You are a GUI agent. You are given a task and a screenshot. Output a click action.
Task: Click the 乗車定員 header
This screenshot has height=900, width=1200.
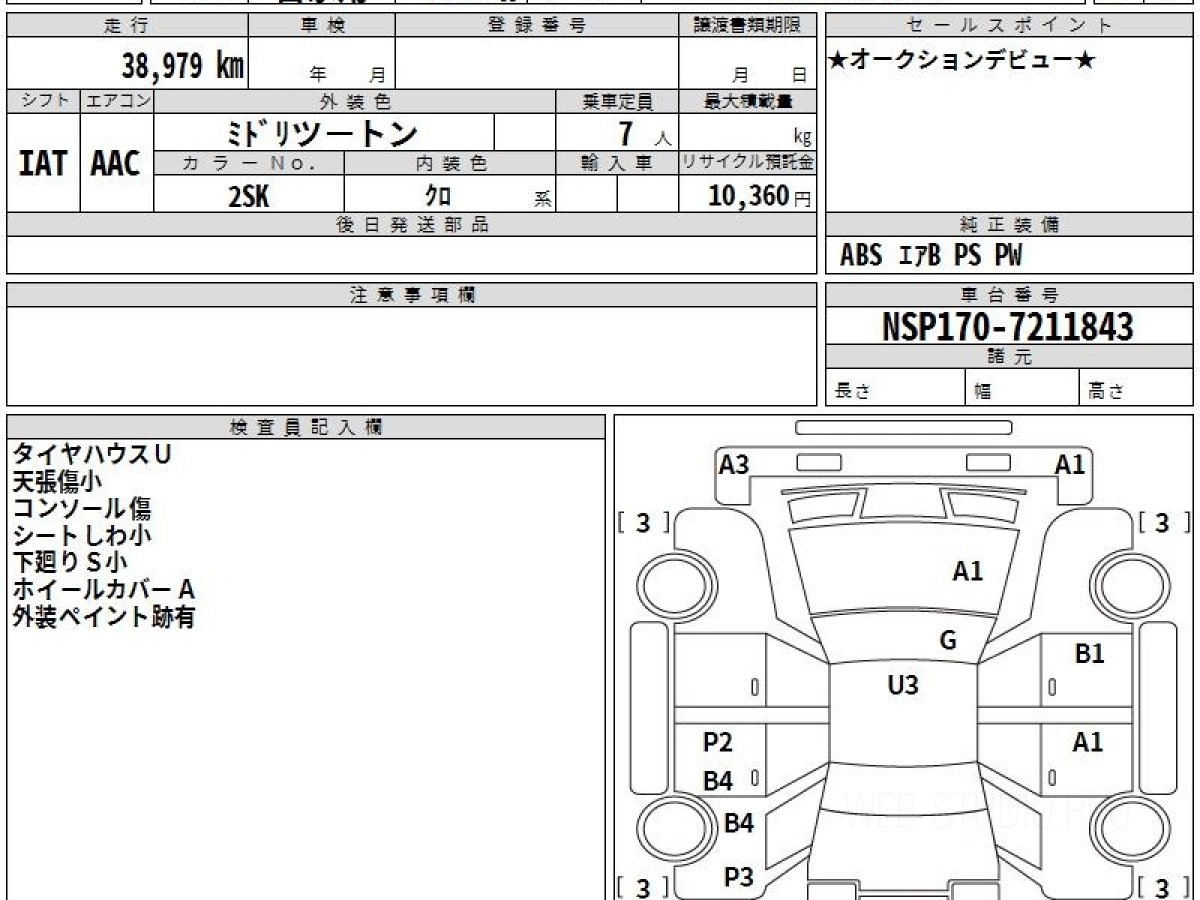click(x=618, y=101)
